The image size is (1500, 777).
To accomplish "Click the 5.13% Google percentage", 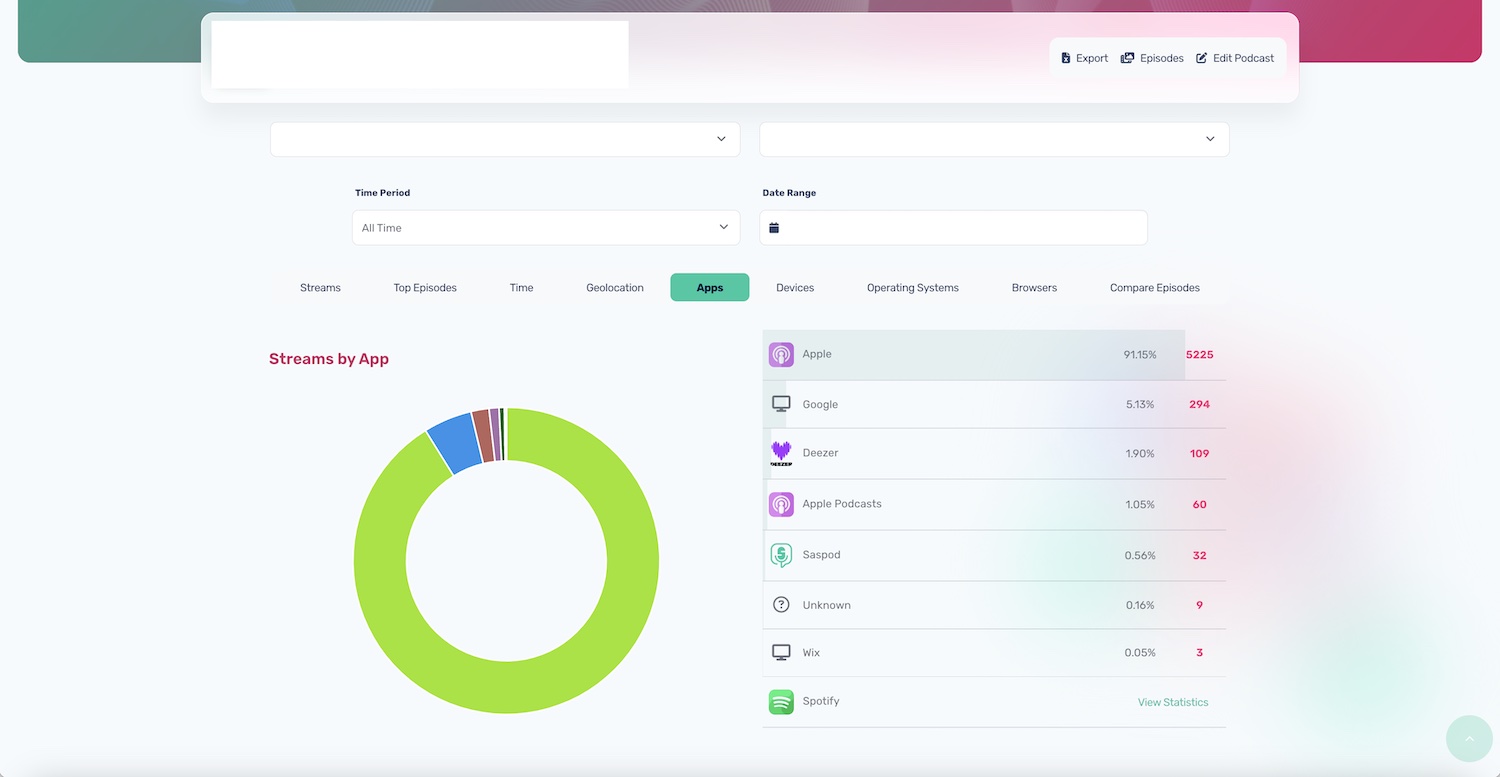I will click(1140, 405).
